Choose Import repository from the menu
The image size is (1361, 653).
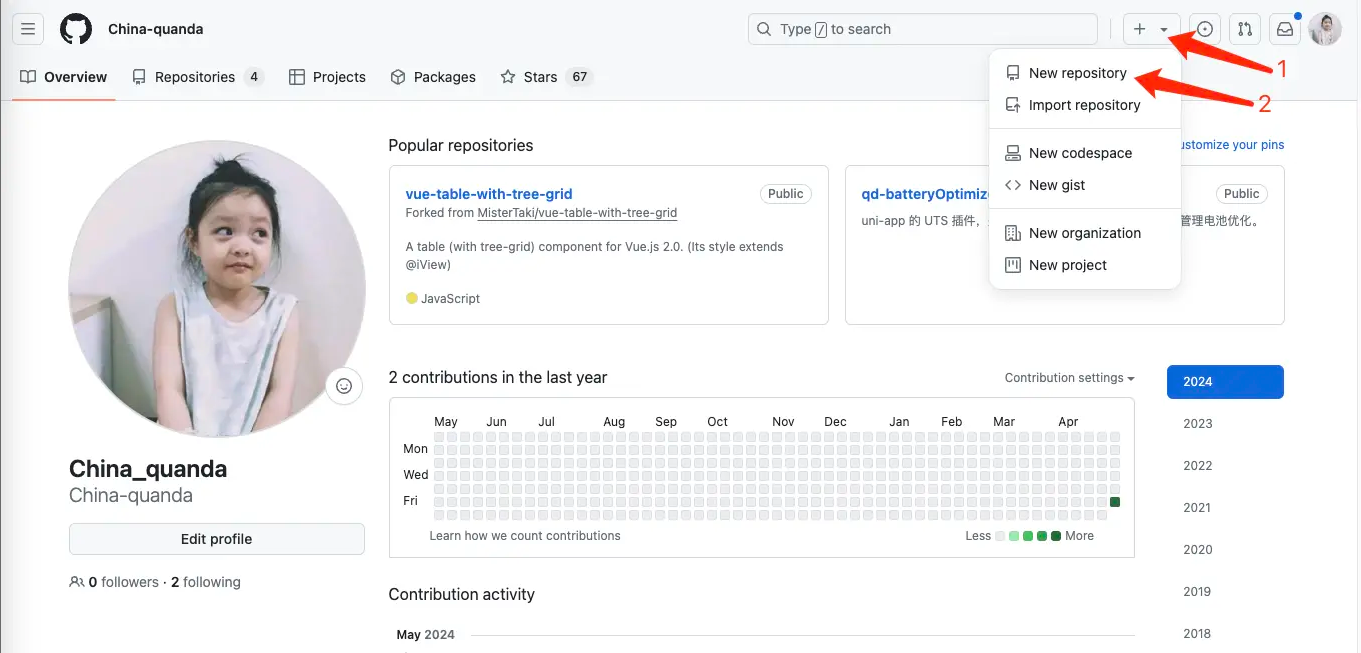[1084, 104]
